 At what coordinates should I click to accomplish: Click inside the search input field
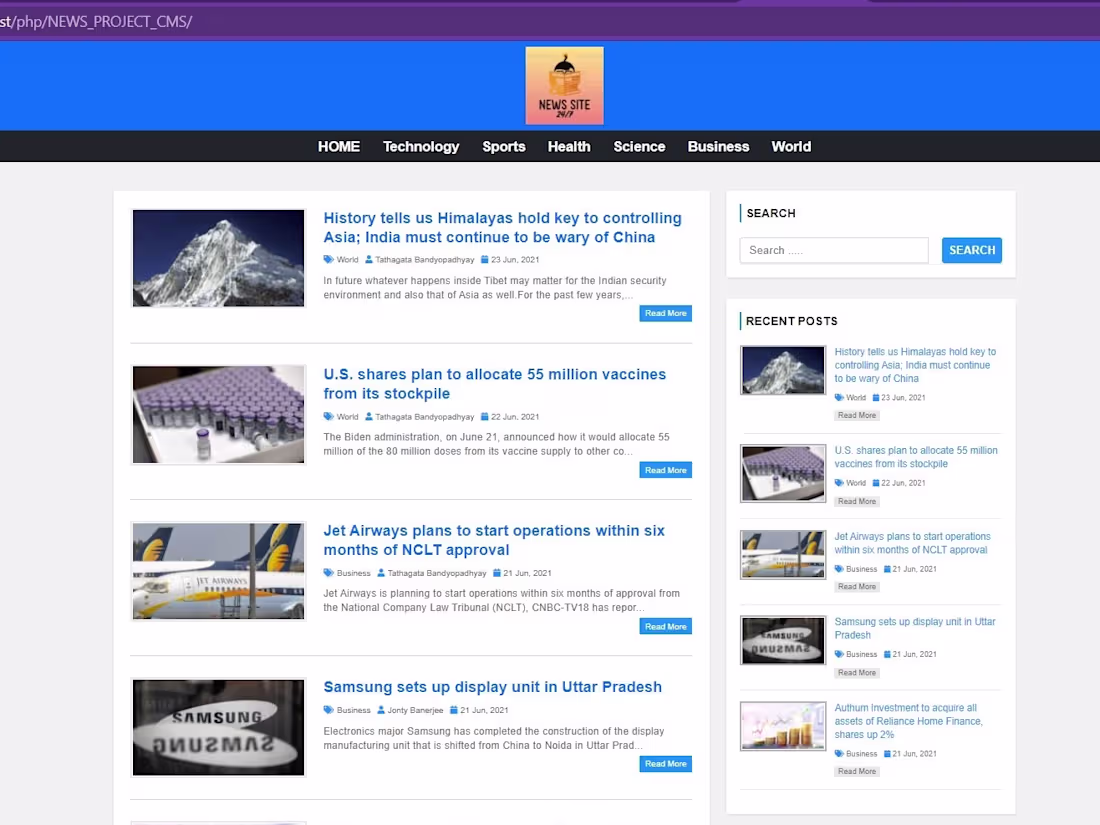[833, 250]
